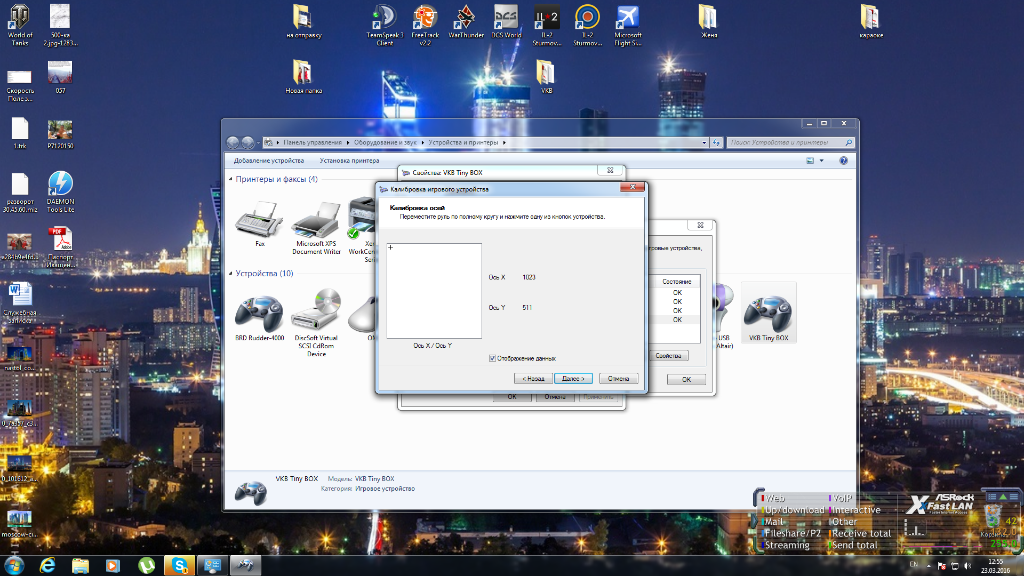The height and width of the screenshot is (576, 1024).
Task: Select the BRD Rudder-4000 device
Action: pyautogui.click(x=259, y=319)
